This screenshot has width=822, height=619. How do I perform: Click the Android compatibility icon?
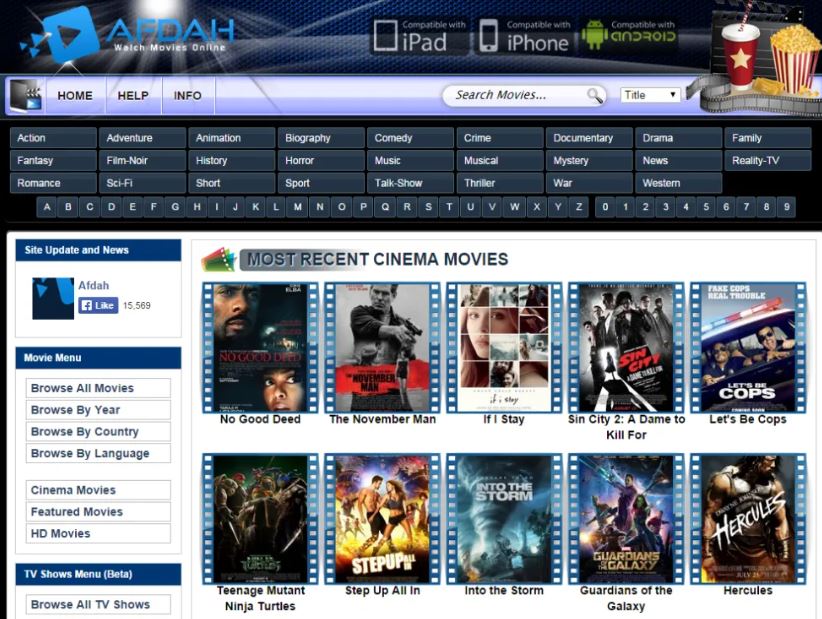pyautogui.click(x=592, y=34)
